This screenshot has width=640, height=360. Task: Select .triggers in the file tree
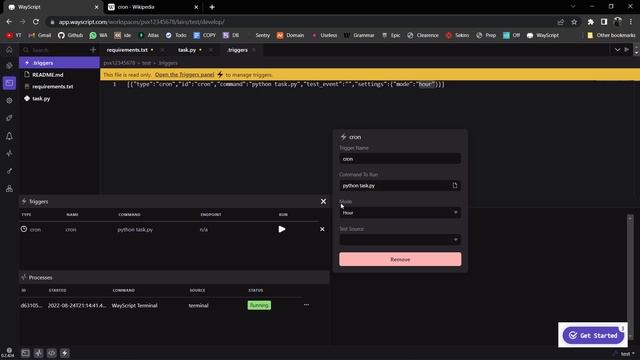(59, 63)
